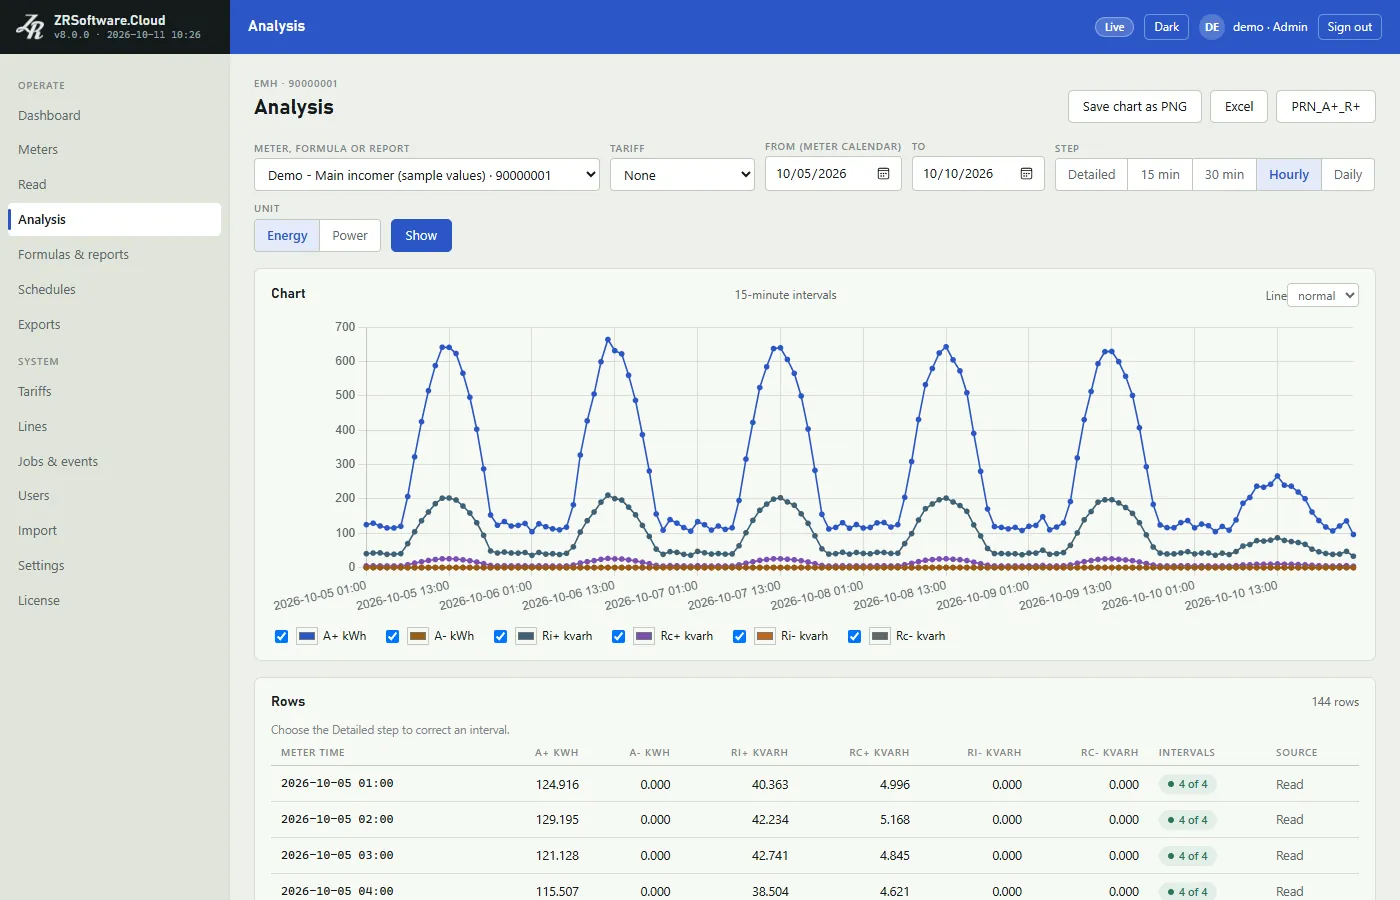Click Sign out

1349,27
